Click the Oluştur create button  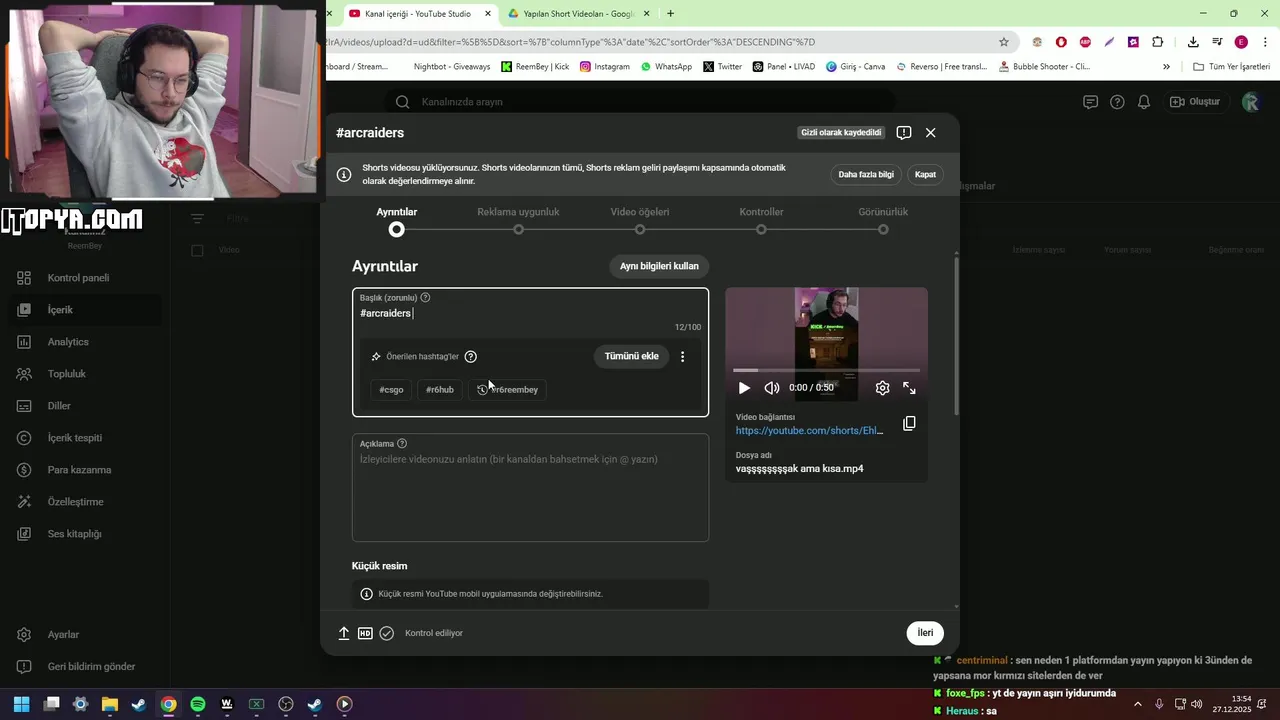(1195, 102)
